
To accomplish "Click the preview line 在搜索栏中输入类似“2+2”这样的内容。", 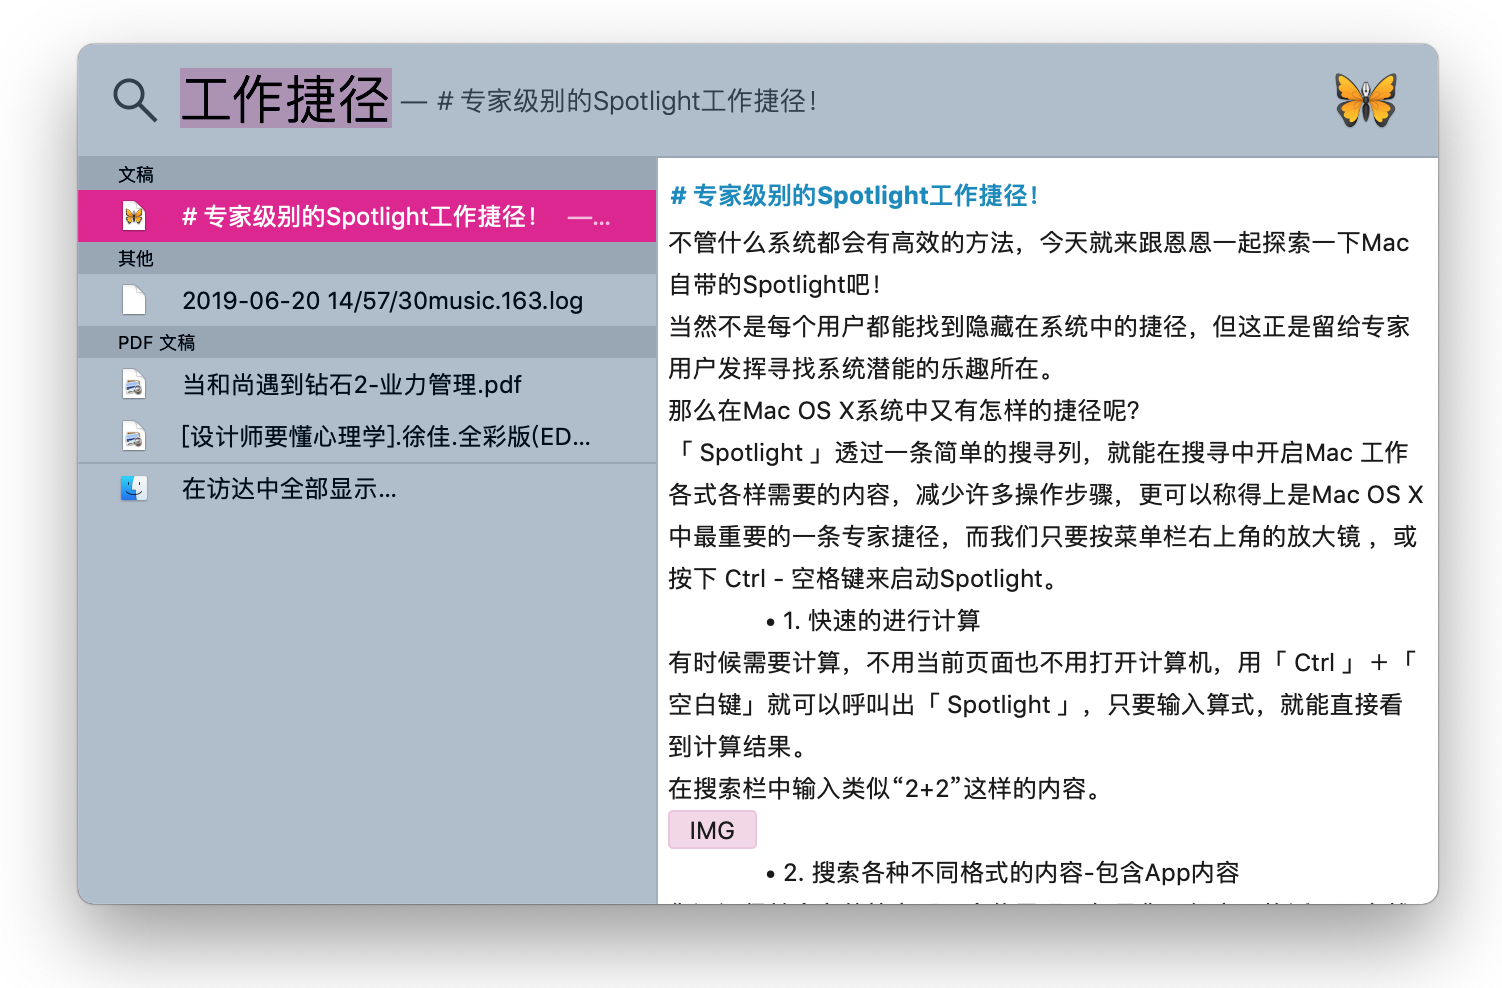I will [886, 788].
